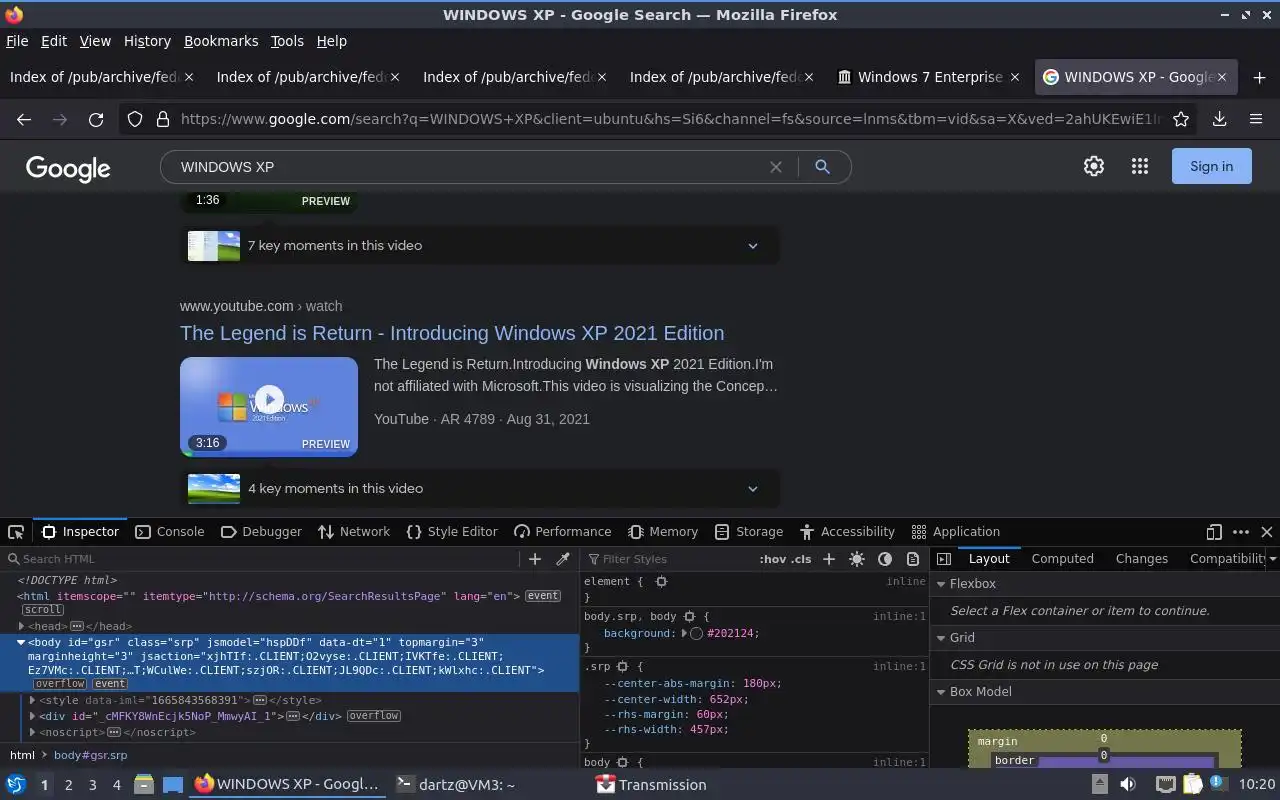The width and height of the screenshot is (1280, 800).
Task: Collapse the Box Model section
Action: point(941,692)
